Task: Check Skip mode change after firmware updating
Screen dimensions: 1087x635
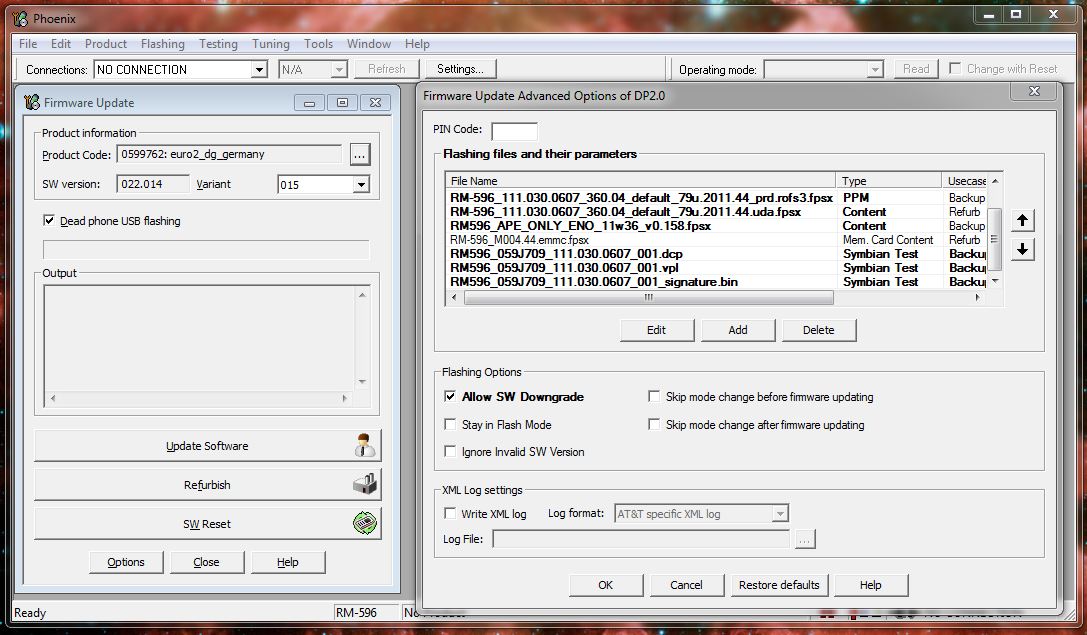Action: (654, 424)
